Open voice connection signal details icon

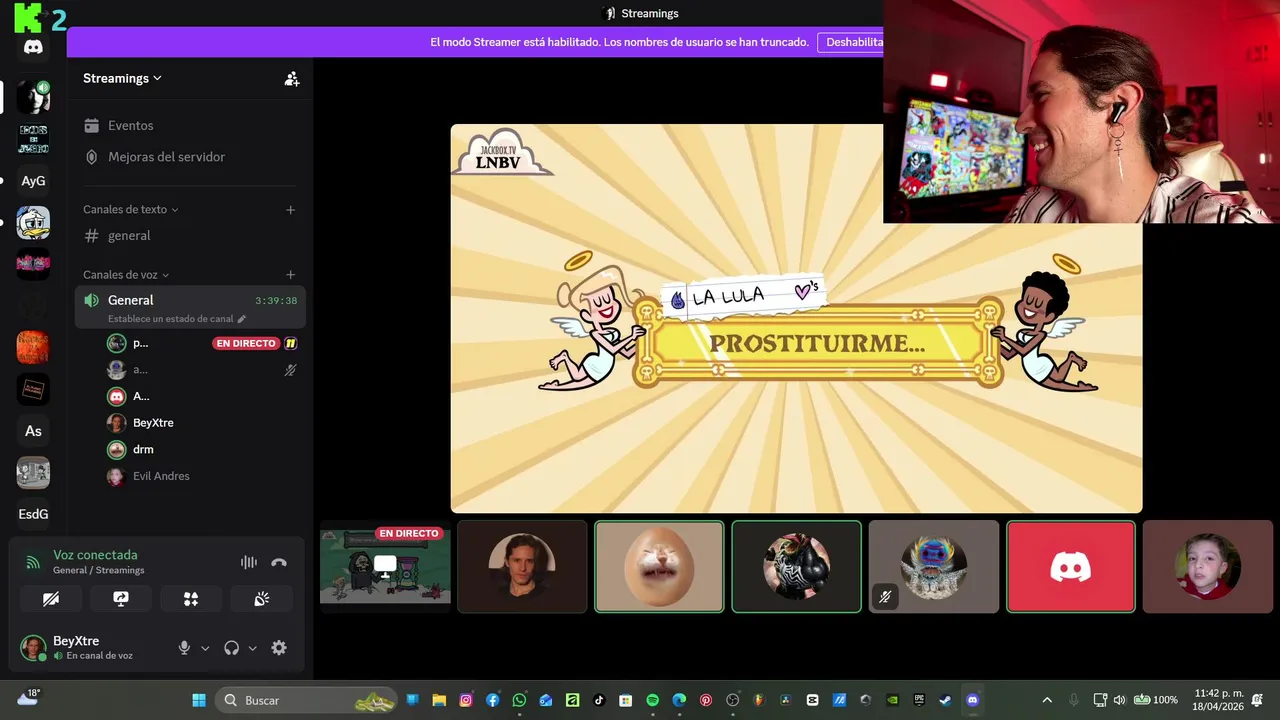tap(34, 562)
